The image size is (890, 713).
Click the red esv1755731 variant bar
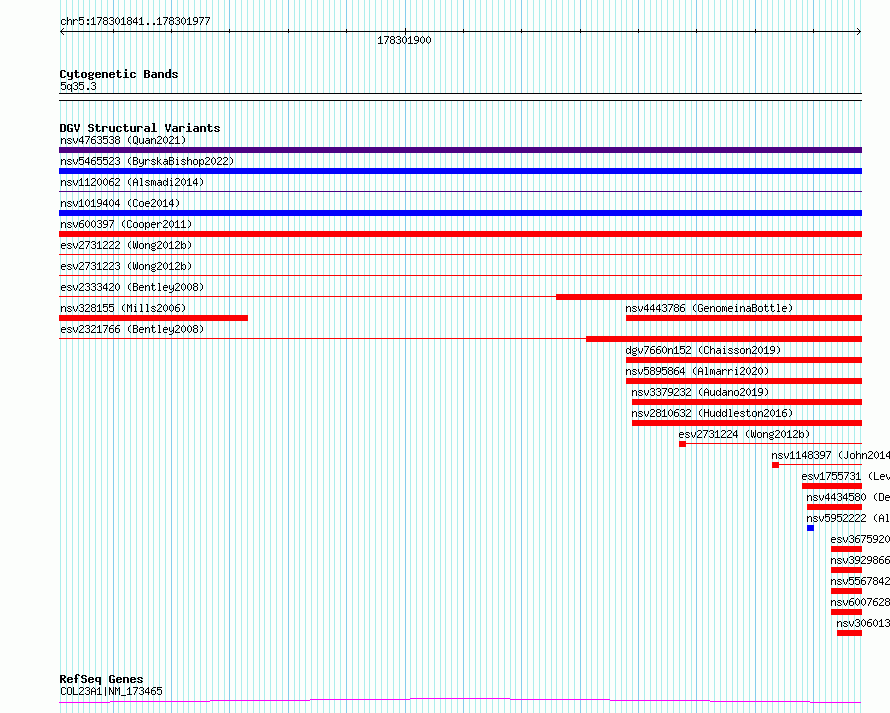point(832,486)
